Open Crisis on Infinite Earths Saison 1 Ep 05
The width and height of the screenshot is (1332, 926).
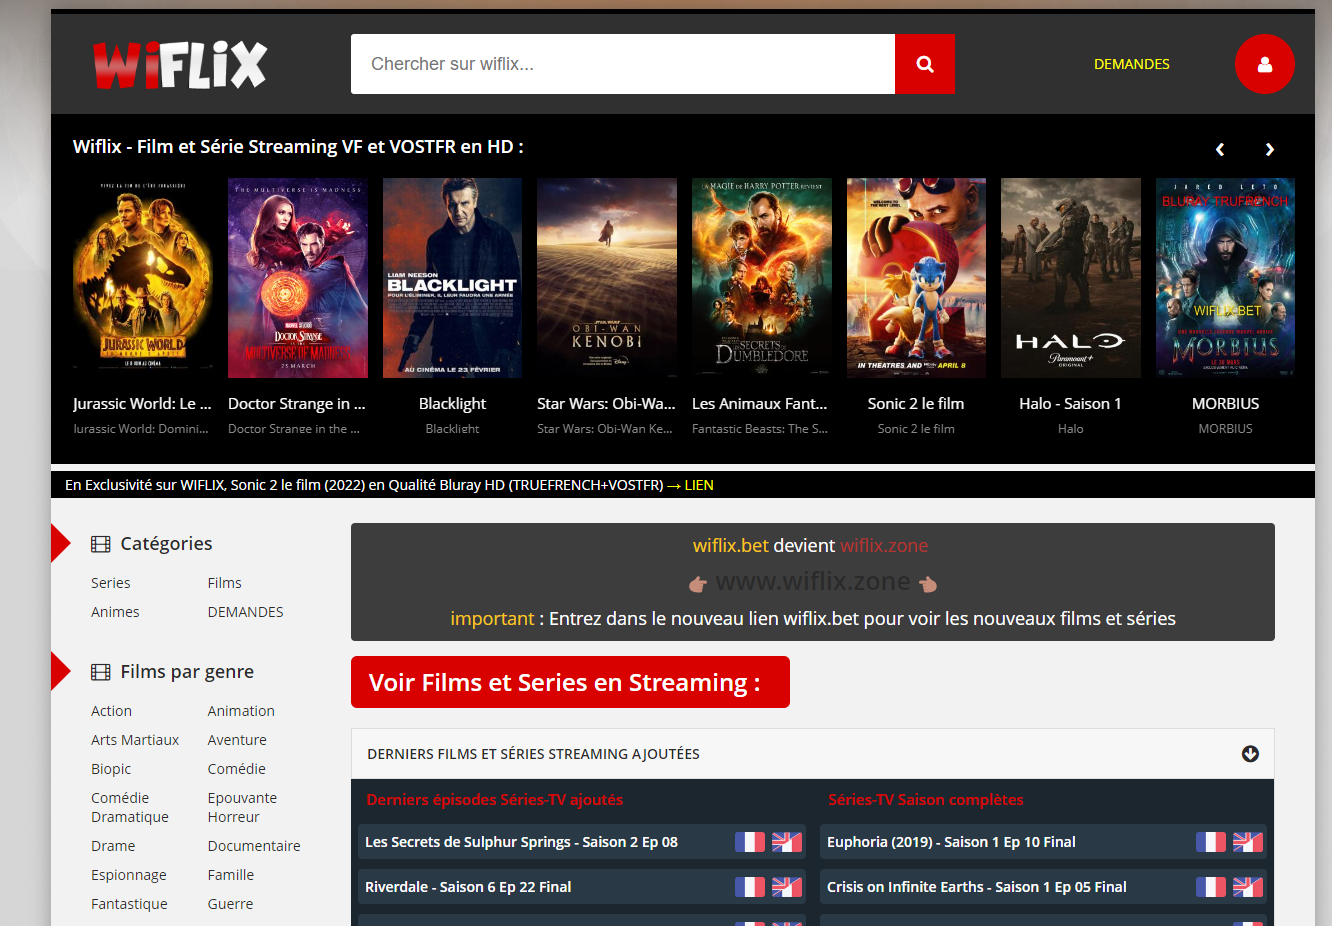tap(976, 887)
